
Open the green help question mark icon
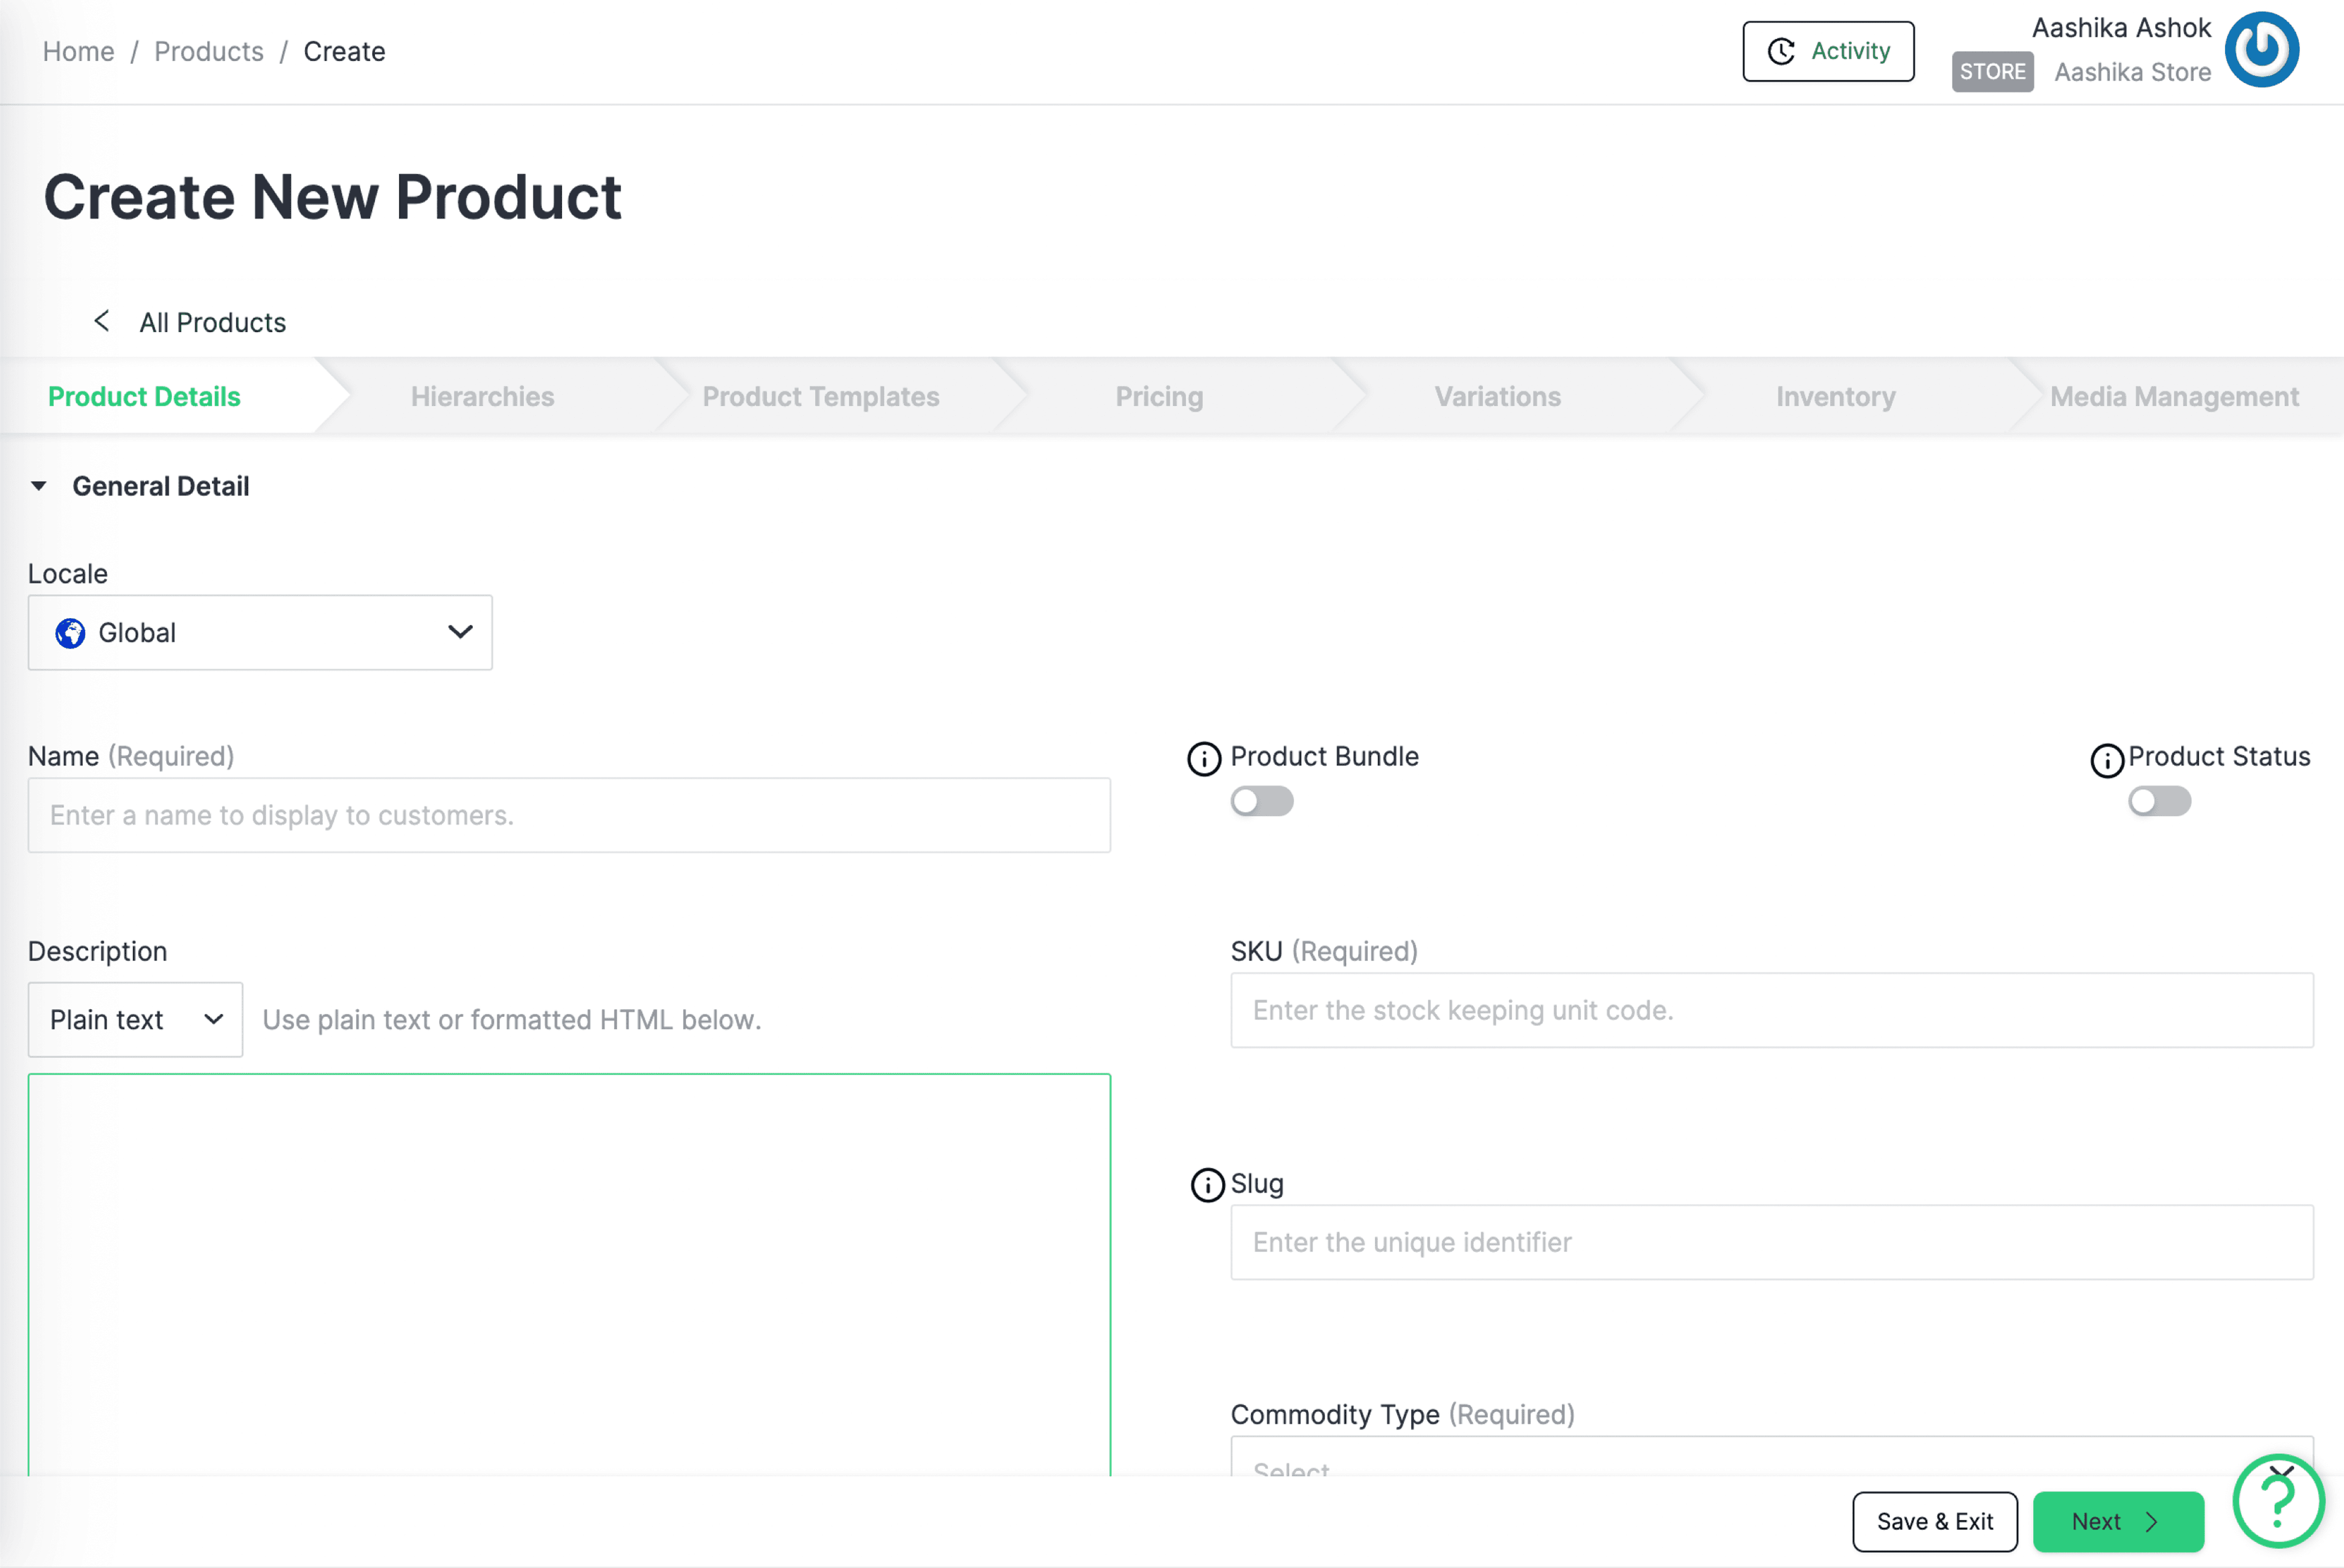pos(2278,1501)
